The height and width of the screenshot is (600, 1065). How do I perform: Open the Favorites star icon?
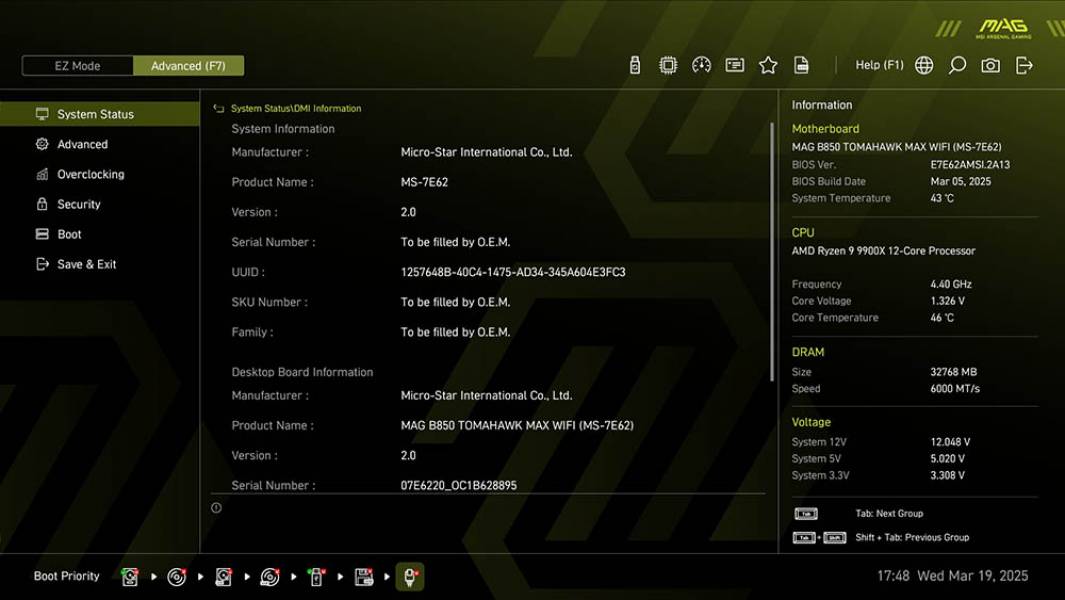click(x=768, y=65)
